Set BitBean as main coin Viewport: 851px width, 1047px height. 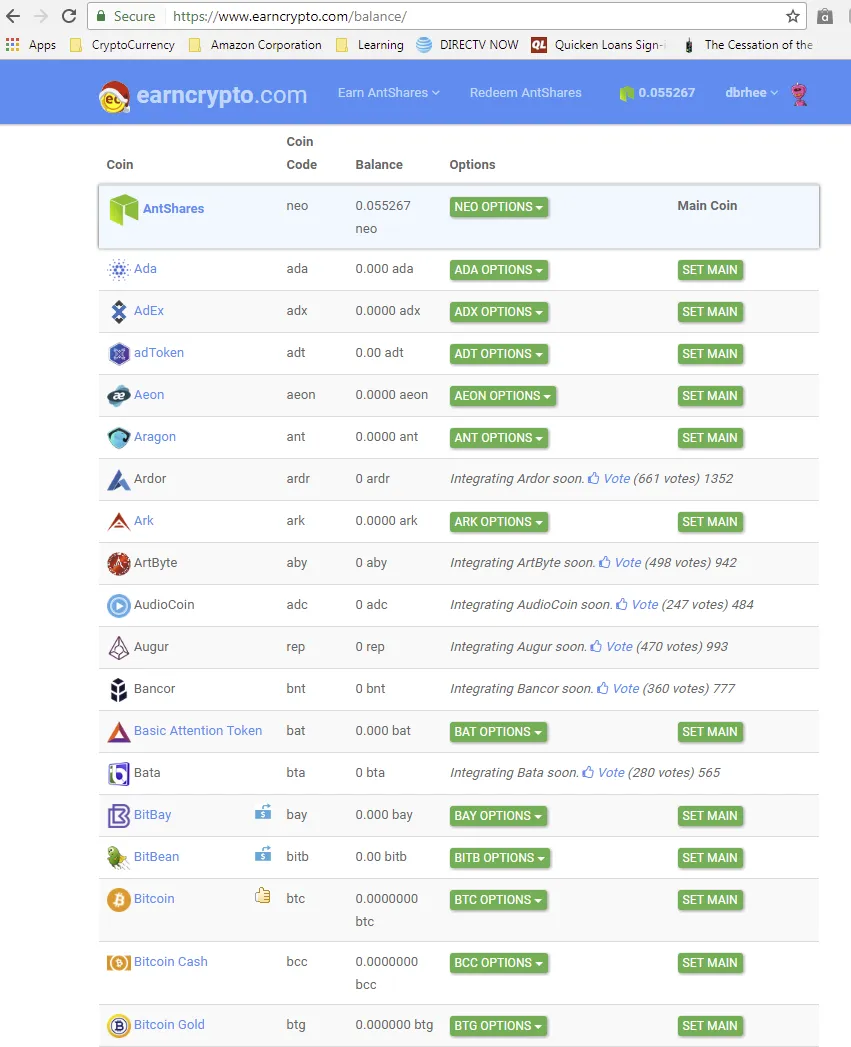709,857
